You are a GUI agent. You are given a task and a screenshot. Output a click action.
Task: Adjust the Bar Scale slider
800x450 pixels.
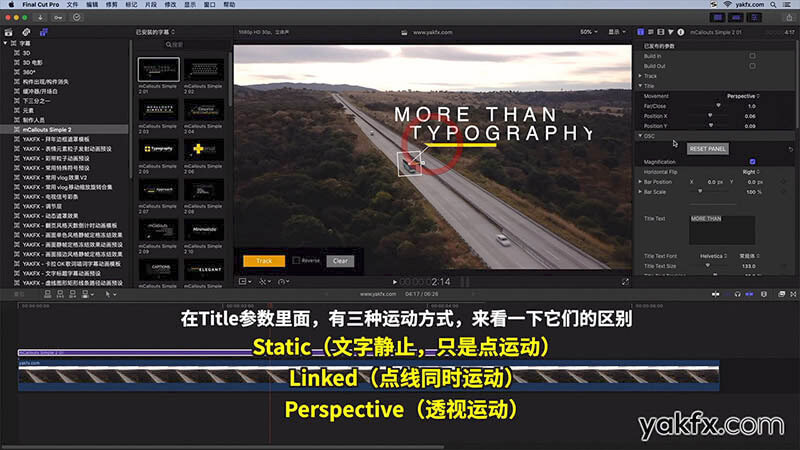tap(700, 192)
